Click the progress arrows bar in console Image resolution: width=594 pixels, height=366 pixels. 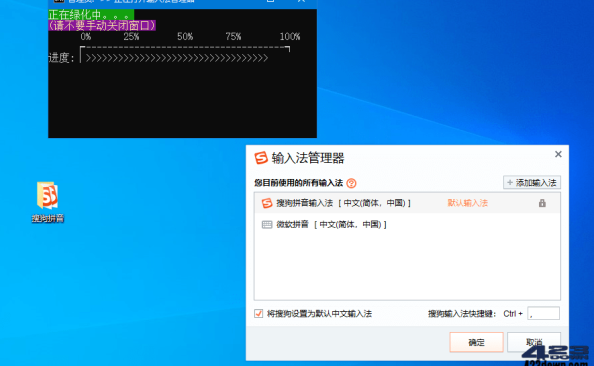(177, 58)
